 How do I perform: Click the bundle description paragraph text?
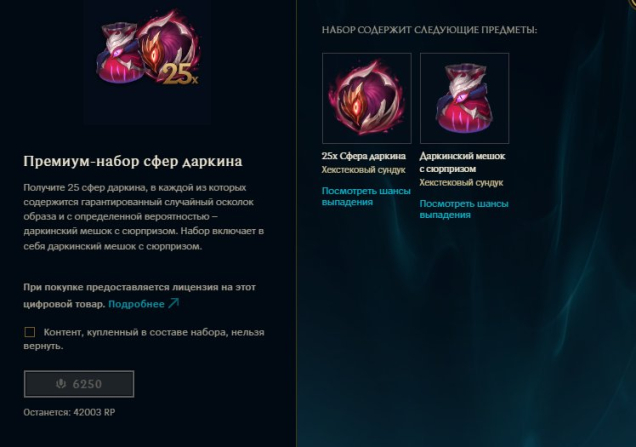pyautogui.click(x=144, y=217)
